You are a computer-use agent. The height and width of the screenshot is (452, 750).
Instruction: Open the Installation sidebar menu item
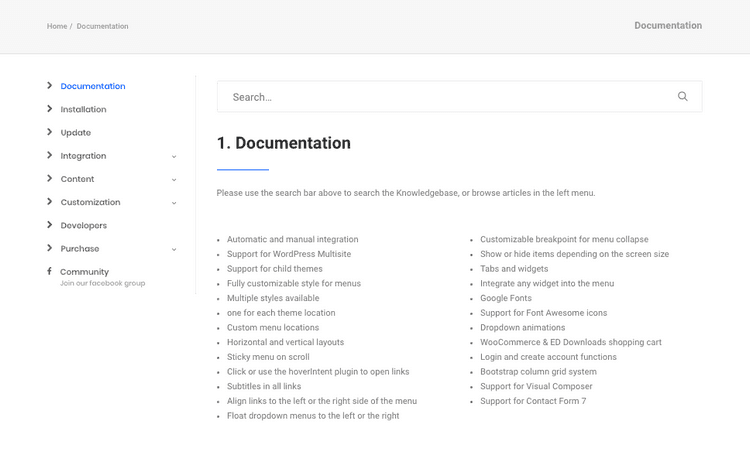83,110
